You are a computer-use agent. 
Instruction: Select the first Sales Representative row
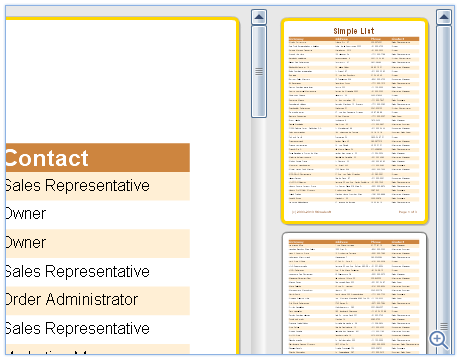point(98,186)
